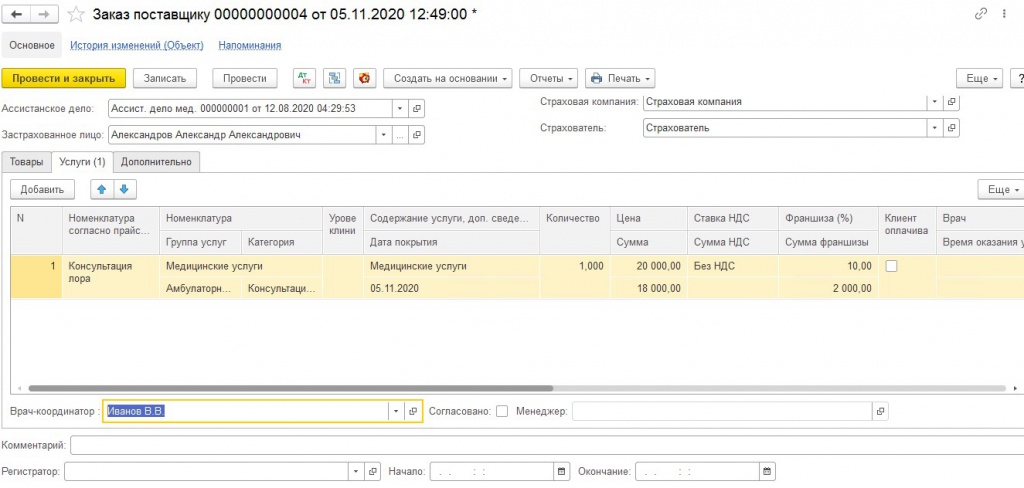Open Страховая компания record with open icon
Viewport: 1024px width, 488px height.
tap(952, 102)
